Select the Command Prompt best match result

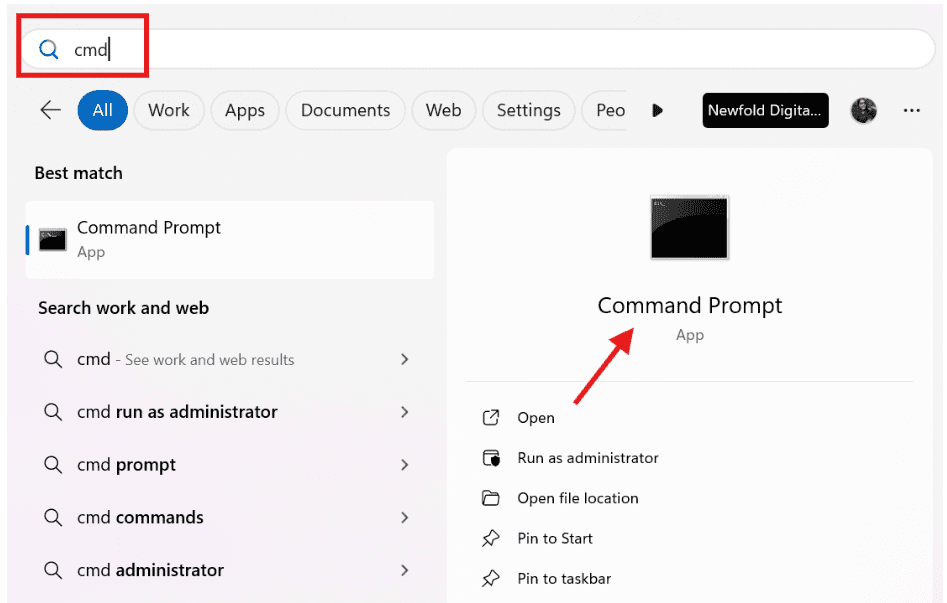click(230, 240)
